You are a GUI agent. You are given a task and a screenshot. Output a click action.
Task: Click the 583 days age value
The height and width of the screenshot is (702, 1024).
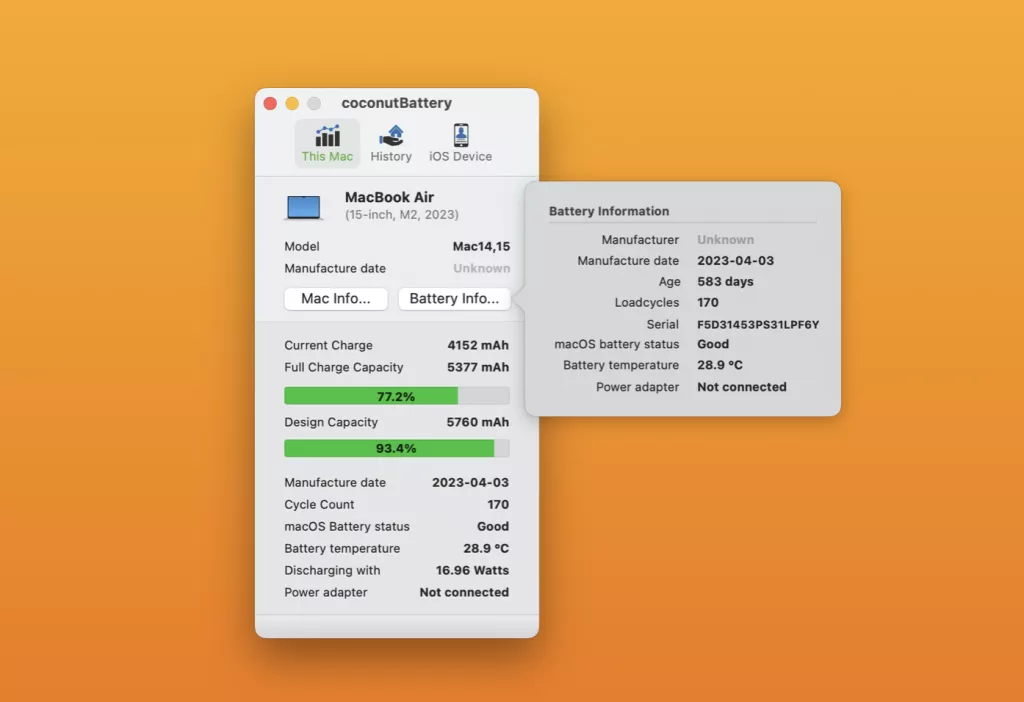click(x=725, y=282)
